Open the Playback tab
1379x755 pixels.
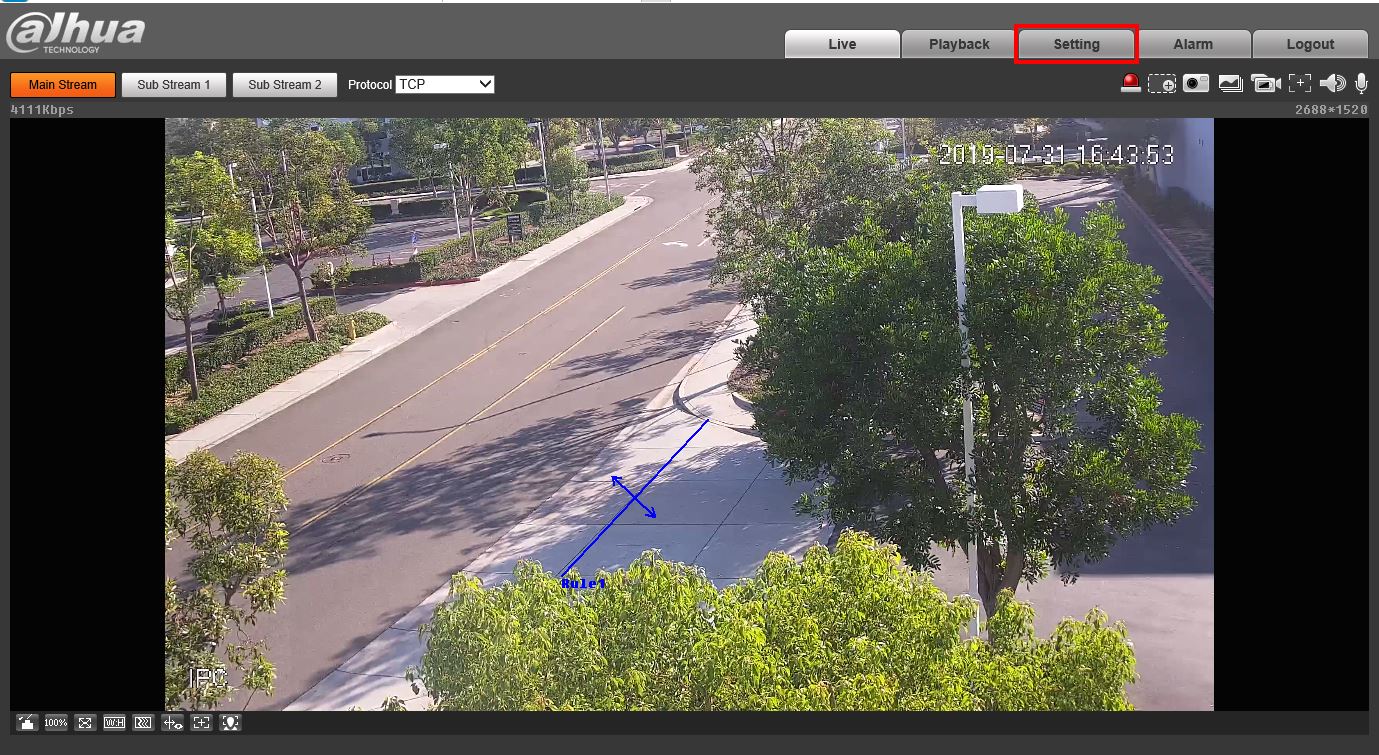click(x=959, y=44)
